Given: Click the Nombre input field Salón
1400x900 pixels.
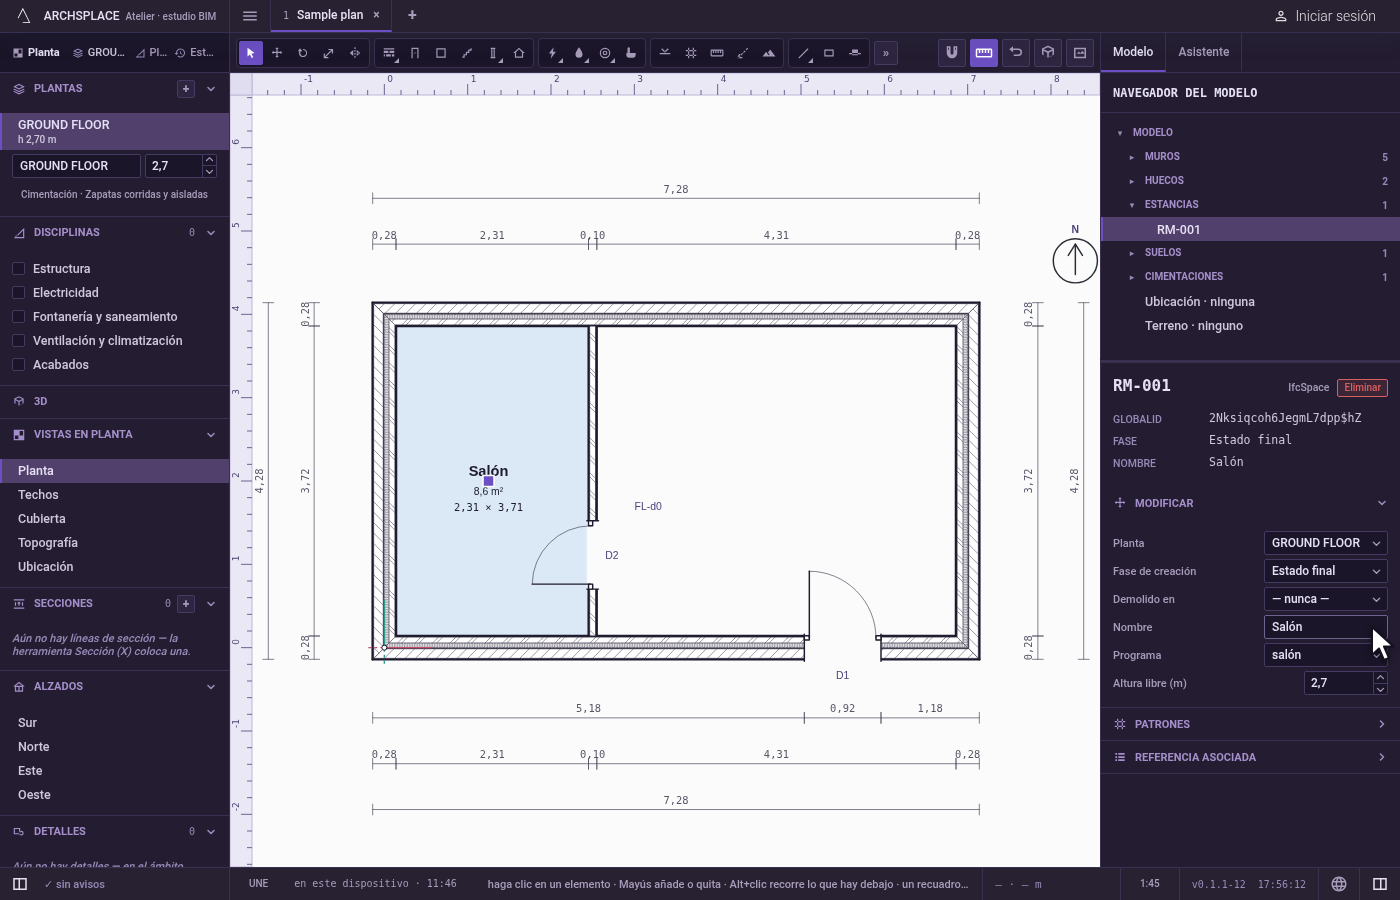Looking at the screenshot, I should coord(1326,627).
